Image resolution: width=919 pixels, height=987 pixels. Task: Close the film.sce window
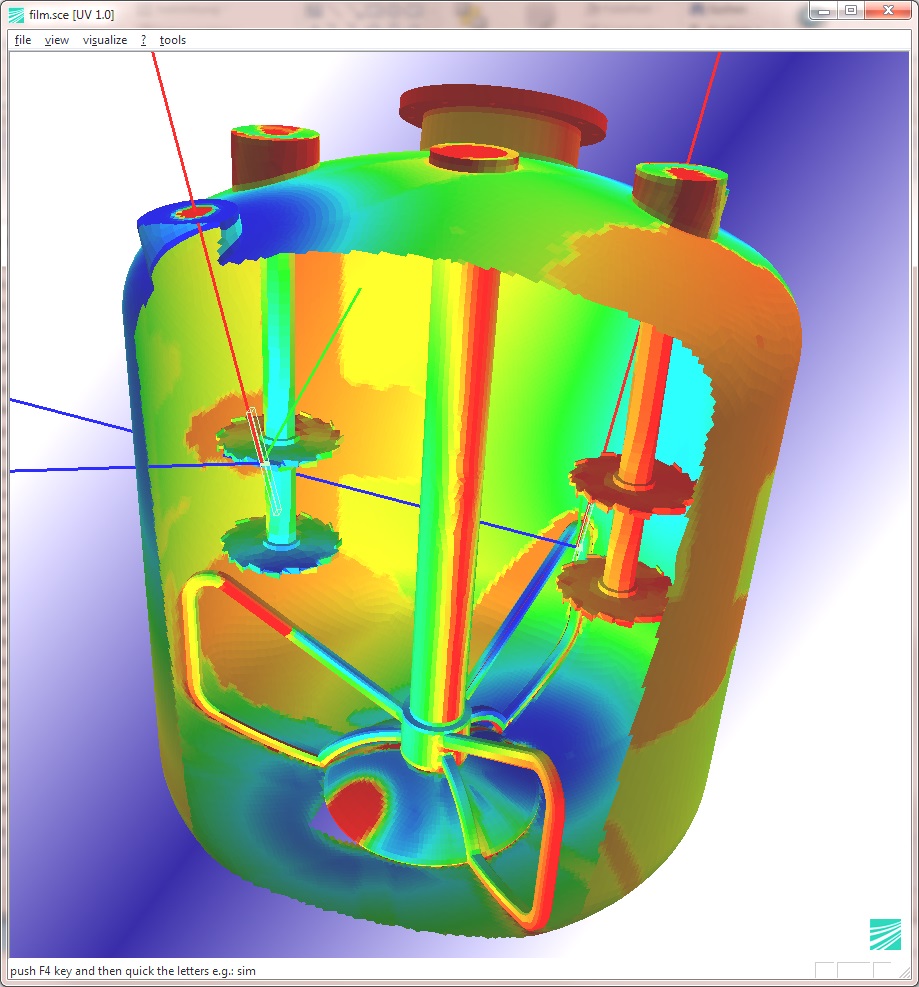coord(888,11)
